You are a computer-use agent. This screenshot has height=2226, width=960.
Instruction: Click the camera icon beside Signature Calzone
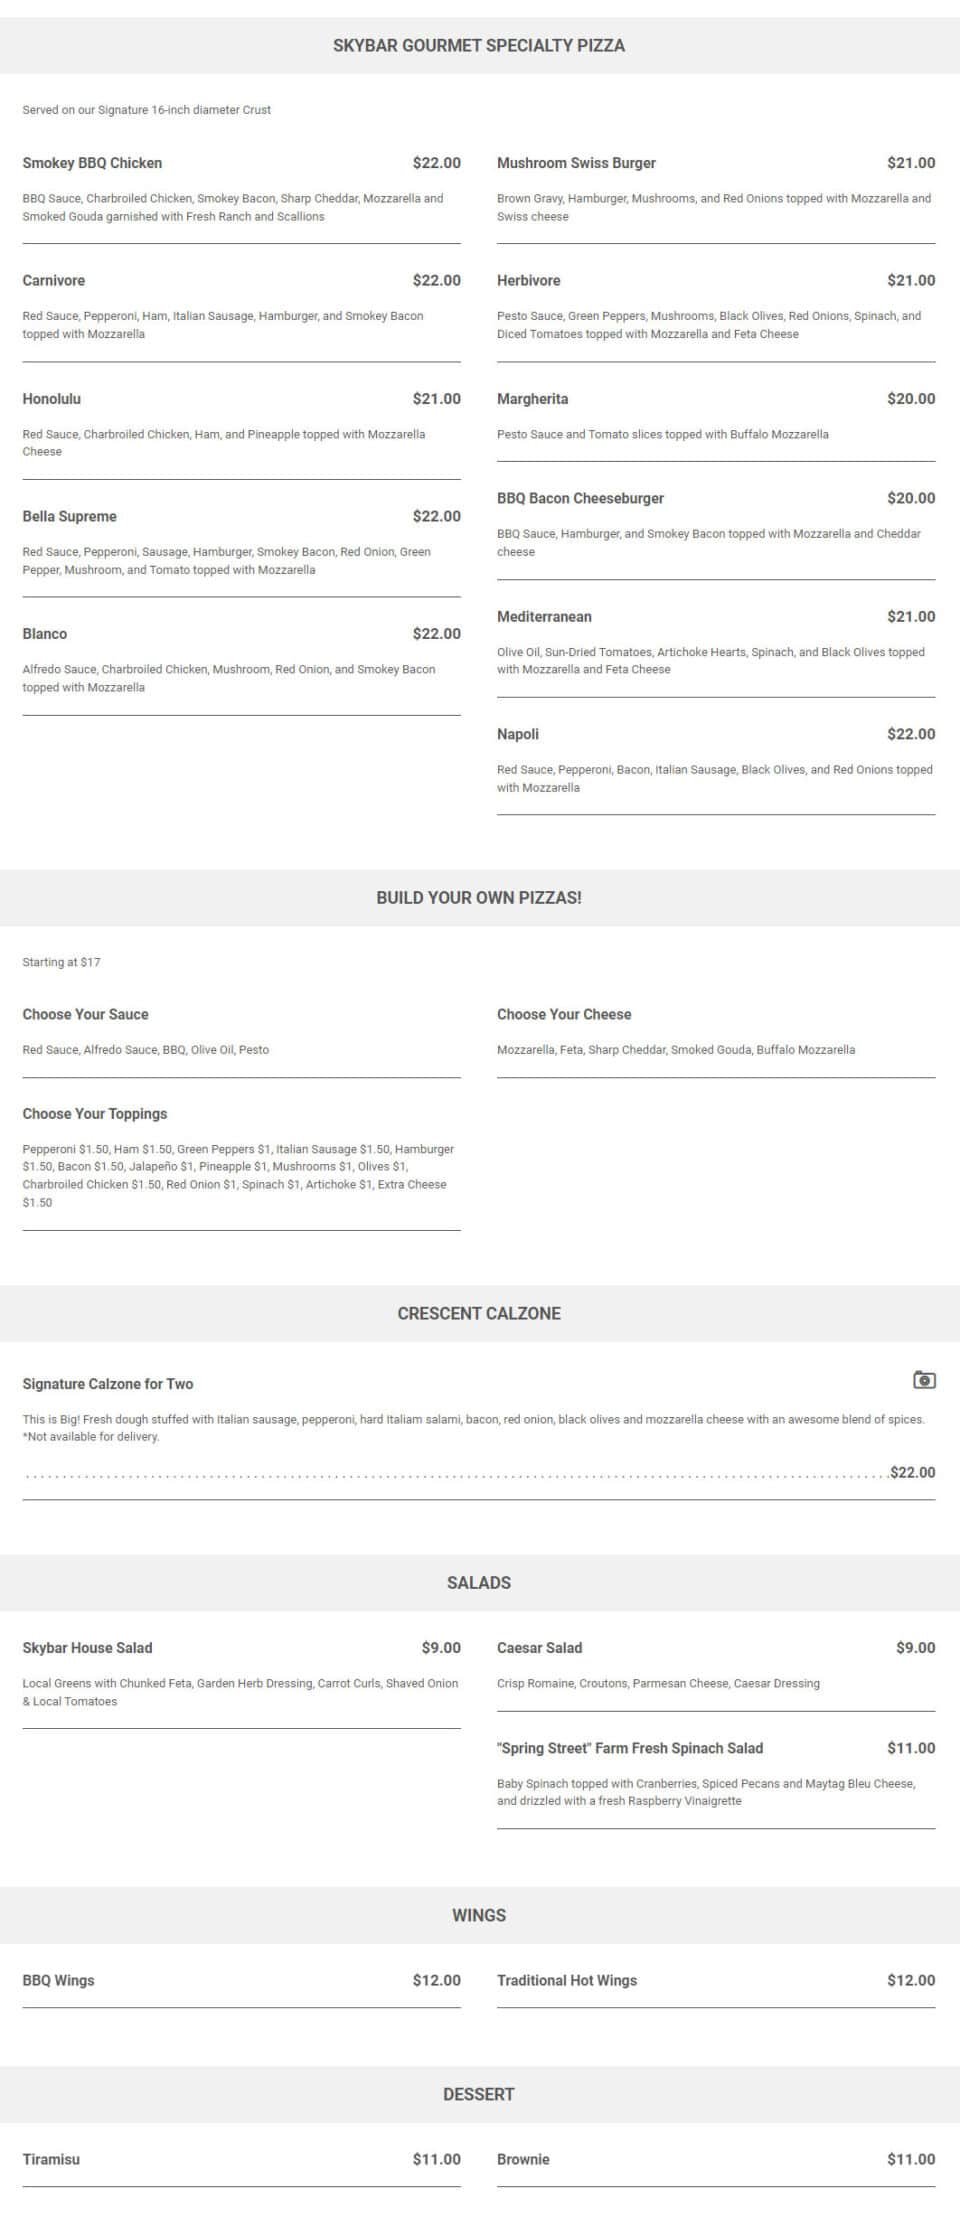(924, 1380)
